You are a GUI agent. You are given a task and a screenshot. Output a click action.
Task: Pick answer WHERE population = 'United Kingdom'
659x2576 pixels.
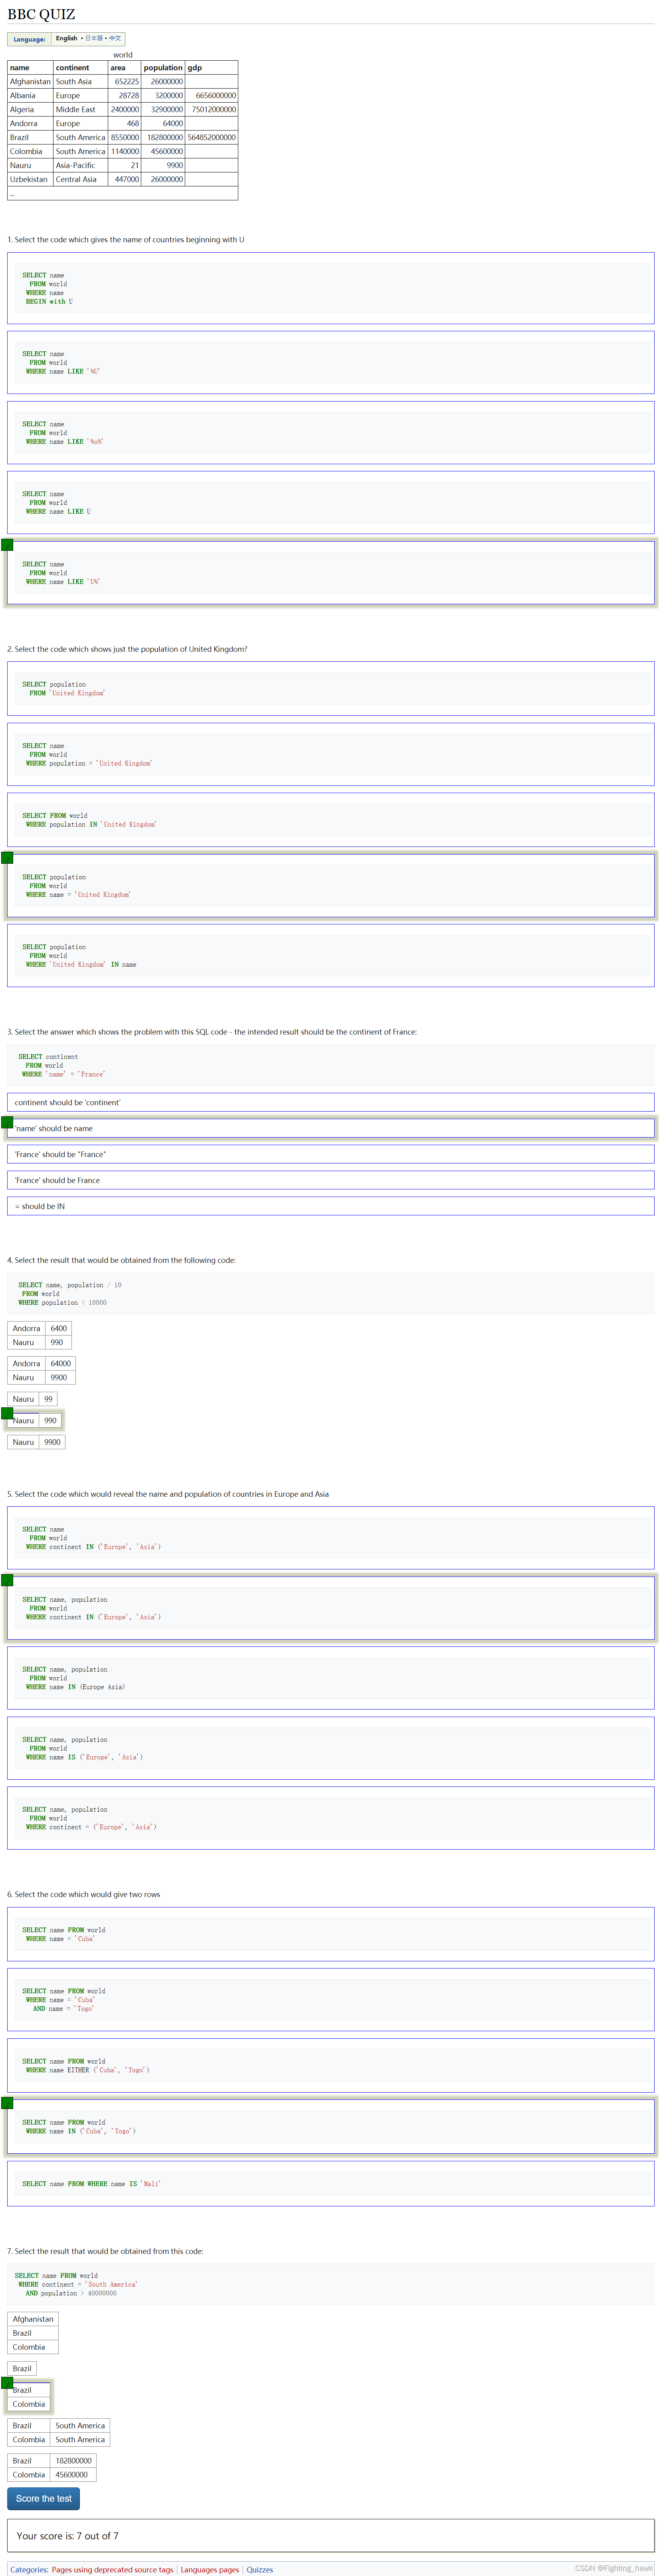[330, 754]
